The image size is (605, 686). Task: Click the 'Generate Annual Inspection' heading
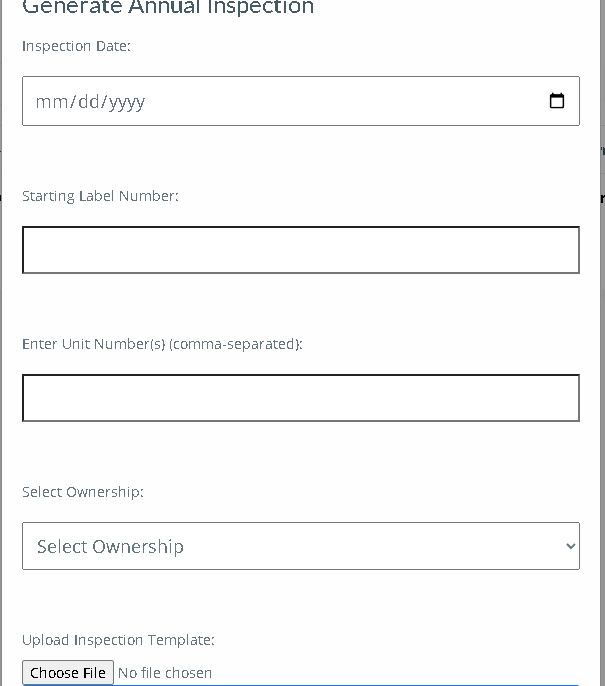point(168,7)
